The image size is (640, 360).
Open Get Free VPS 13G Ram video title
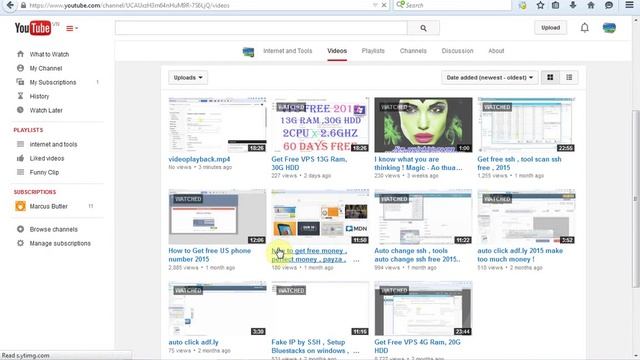coord(309,163)
